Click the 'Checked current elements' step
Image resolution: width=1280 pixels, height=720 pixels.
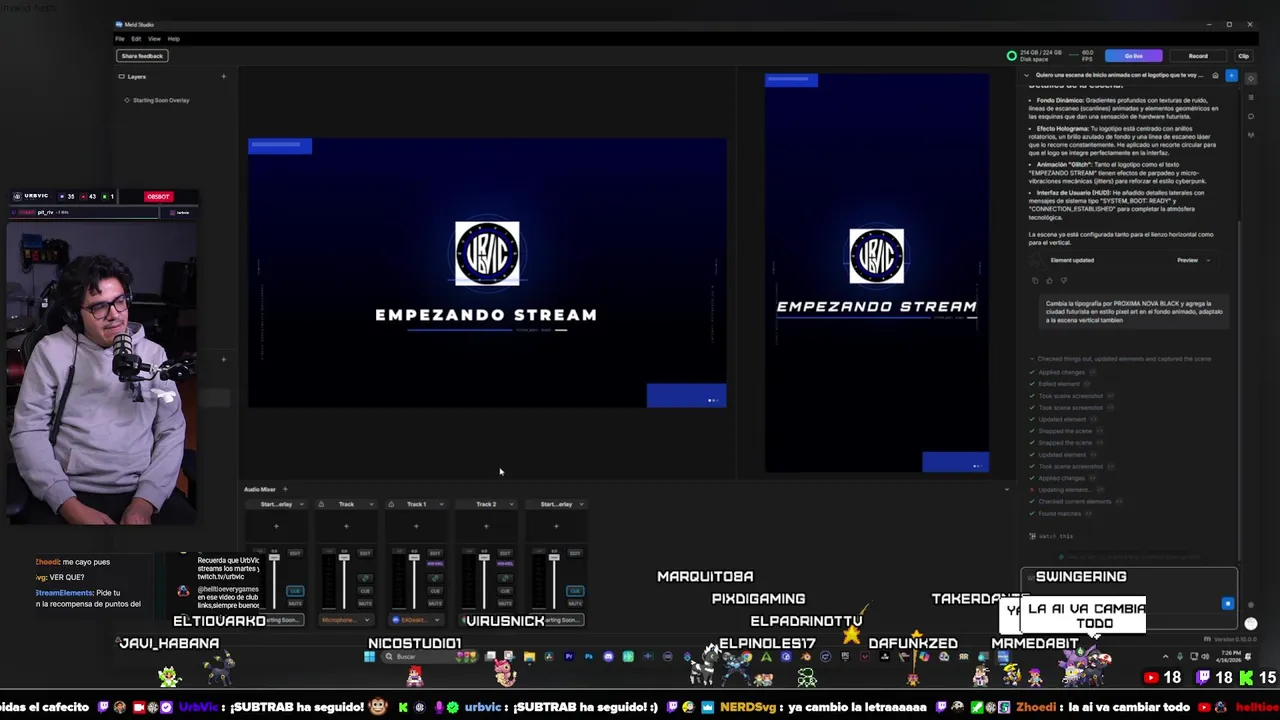(x=1075, y=501)
